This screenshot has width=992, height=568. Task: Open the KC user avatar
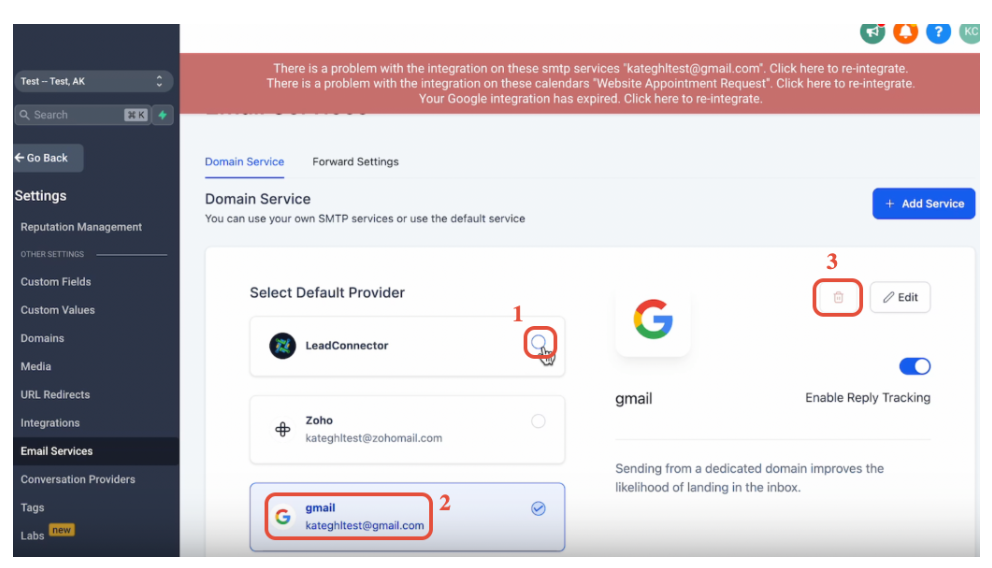pyautogui.click(x=970, y=32)
